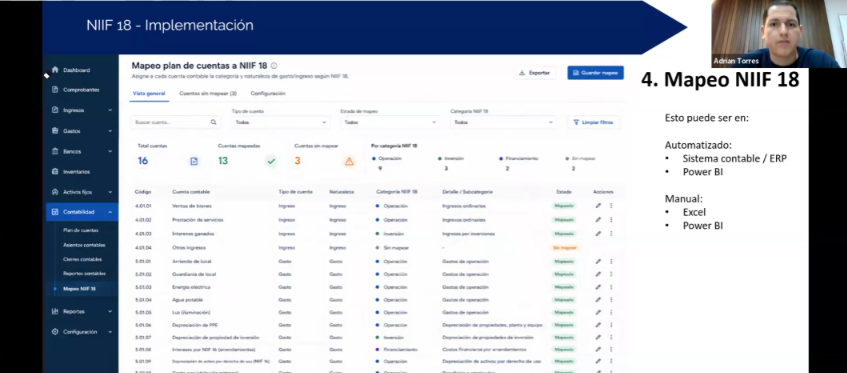Click Ingresos por inversiones detail cell
The image size is (847, 373).
(x=468, y=234)
